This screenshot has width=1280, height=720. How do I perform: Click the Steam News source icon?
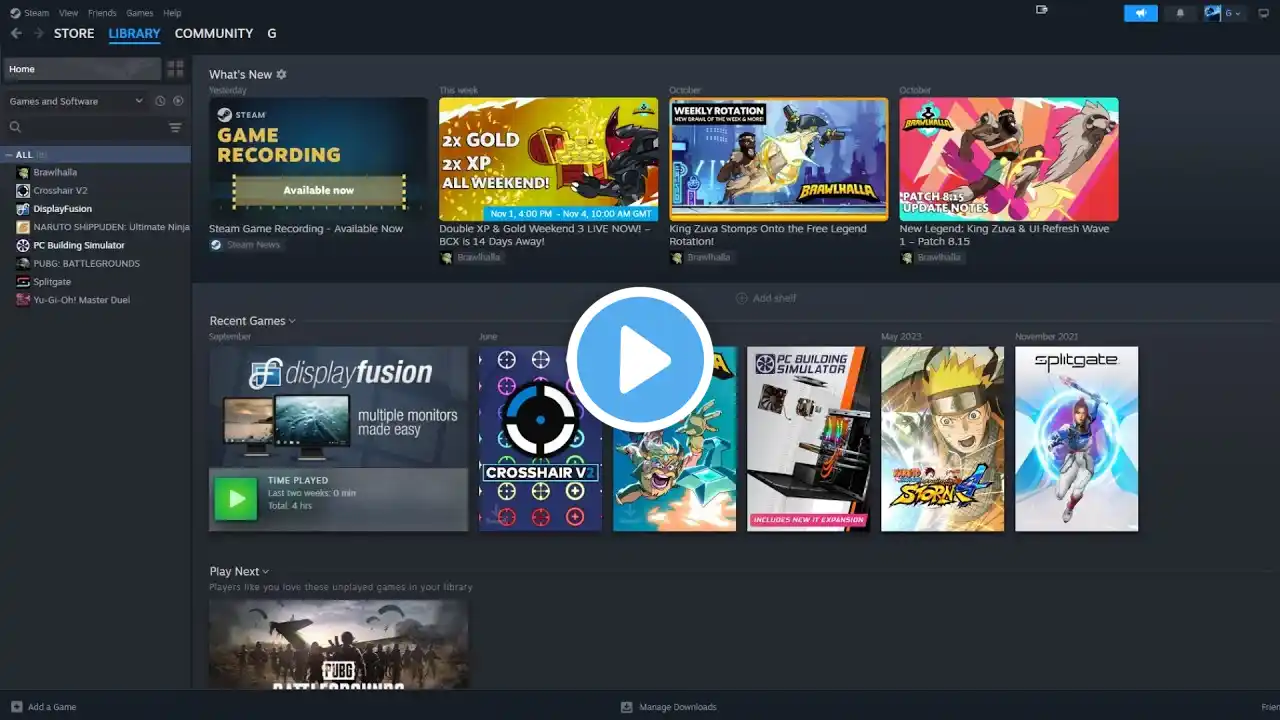pyautogui.click(x=216, y=245)
